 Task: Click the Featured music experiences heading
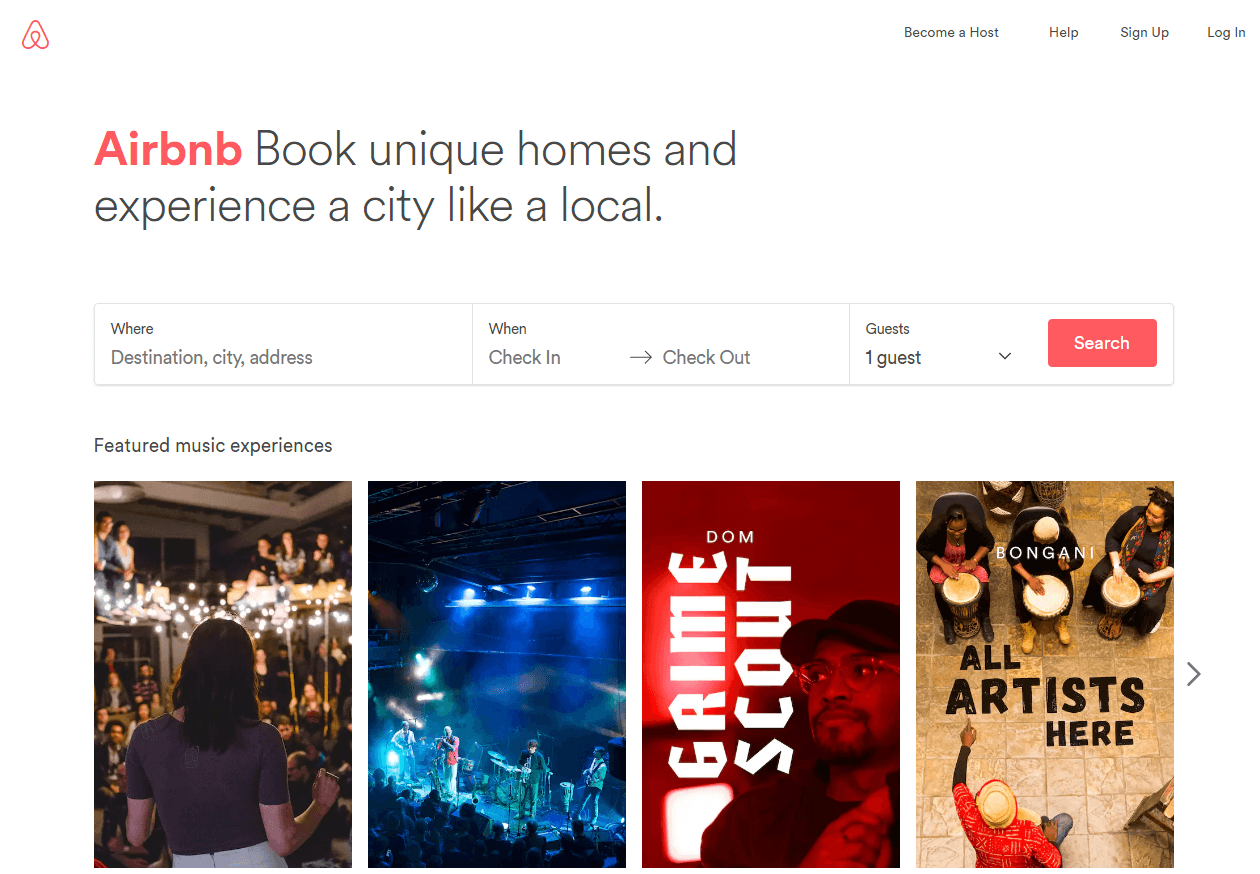pyautogui.click(x=213, y=445)
